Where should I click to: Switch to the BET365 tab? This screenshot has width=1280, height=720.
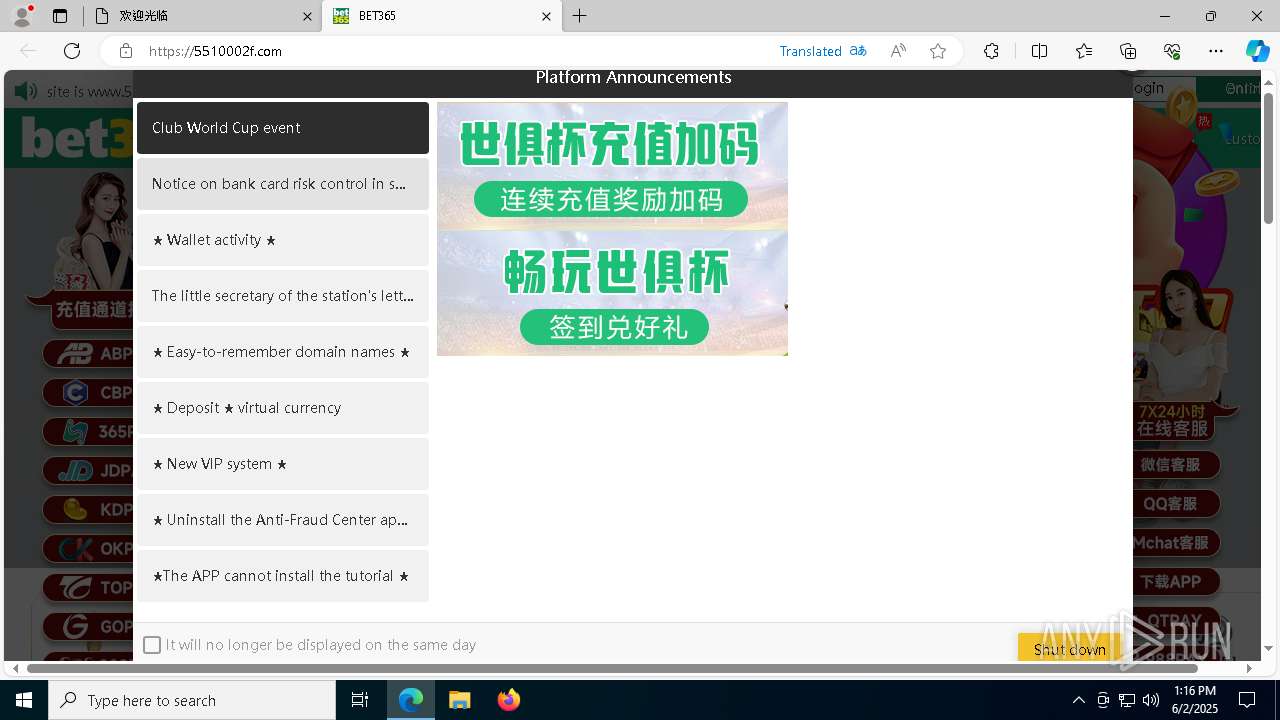pos(442,16)
